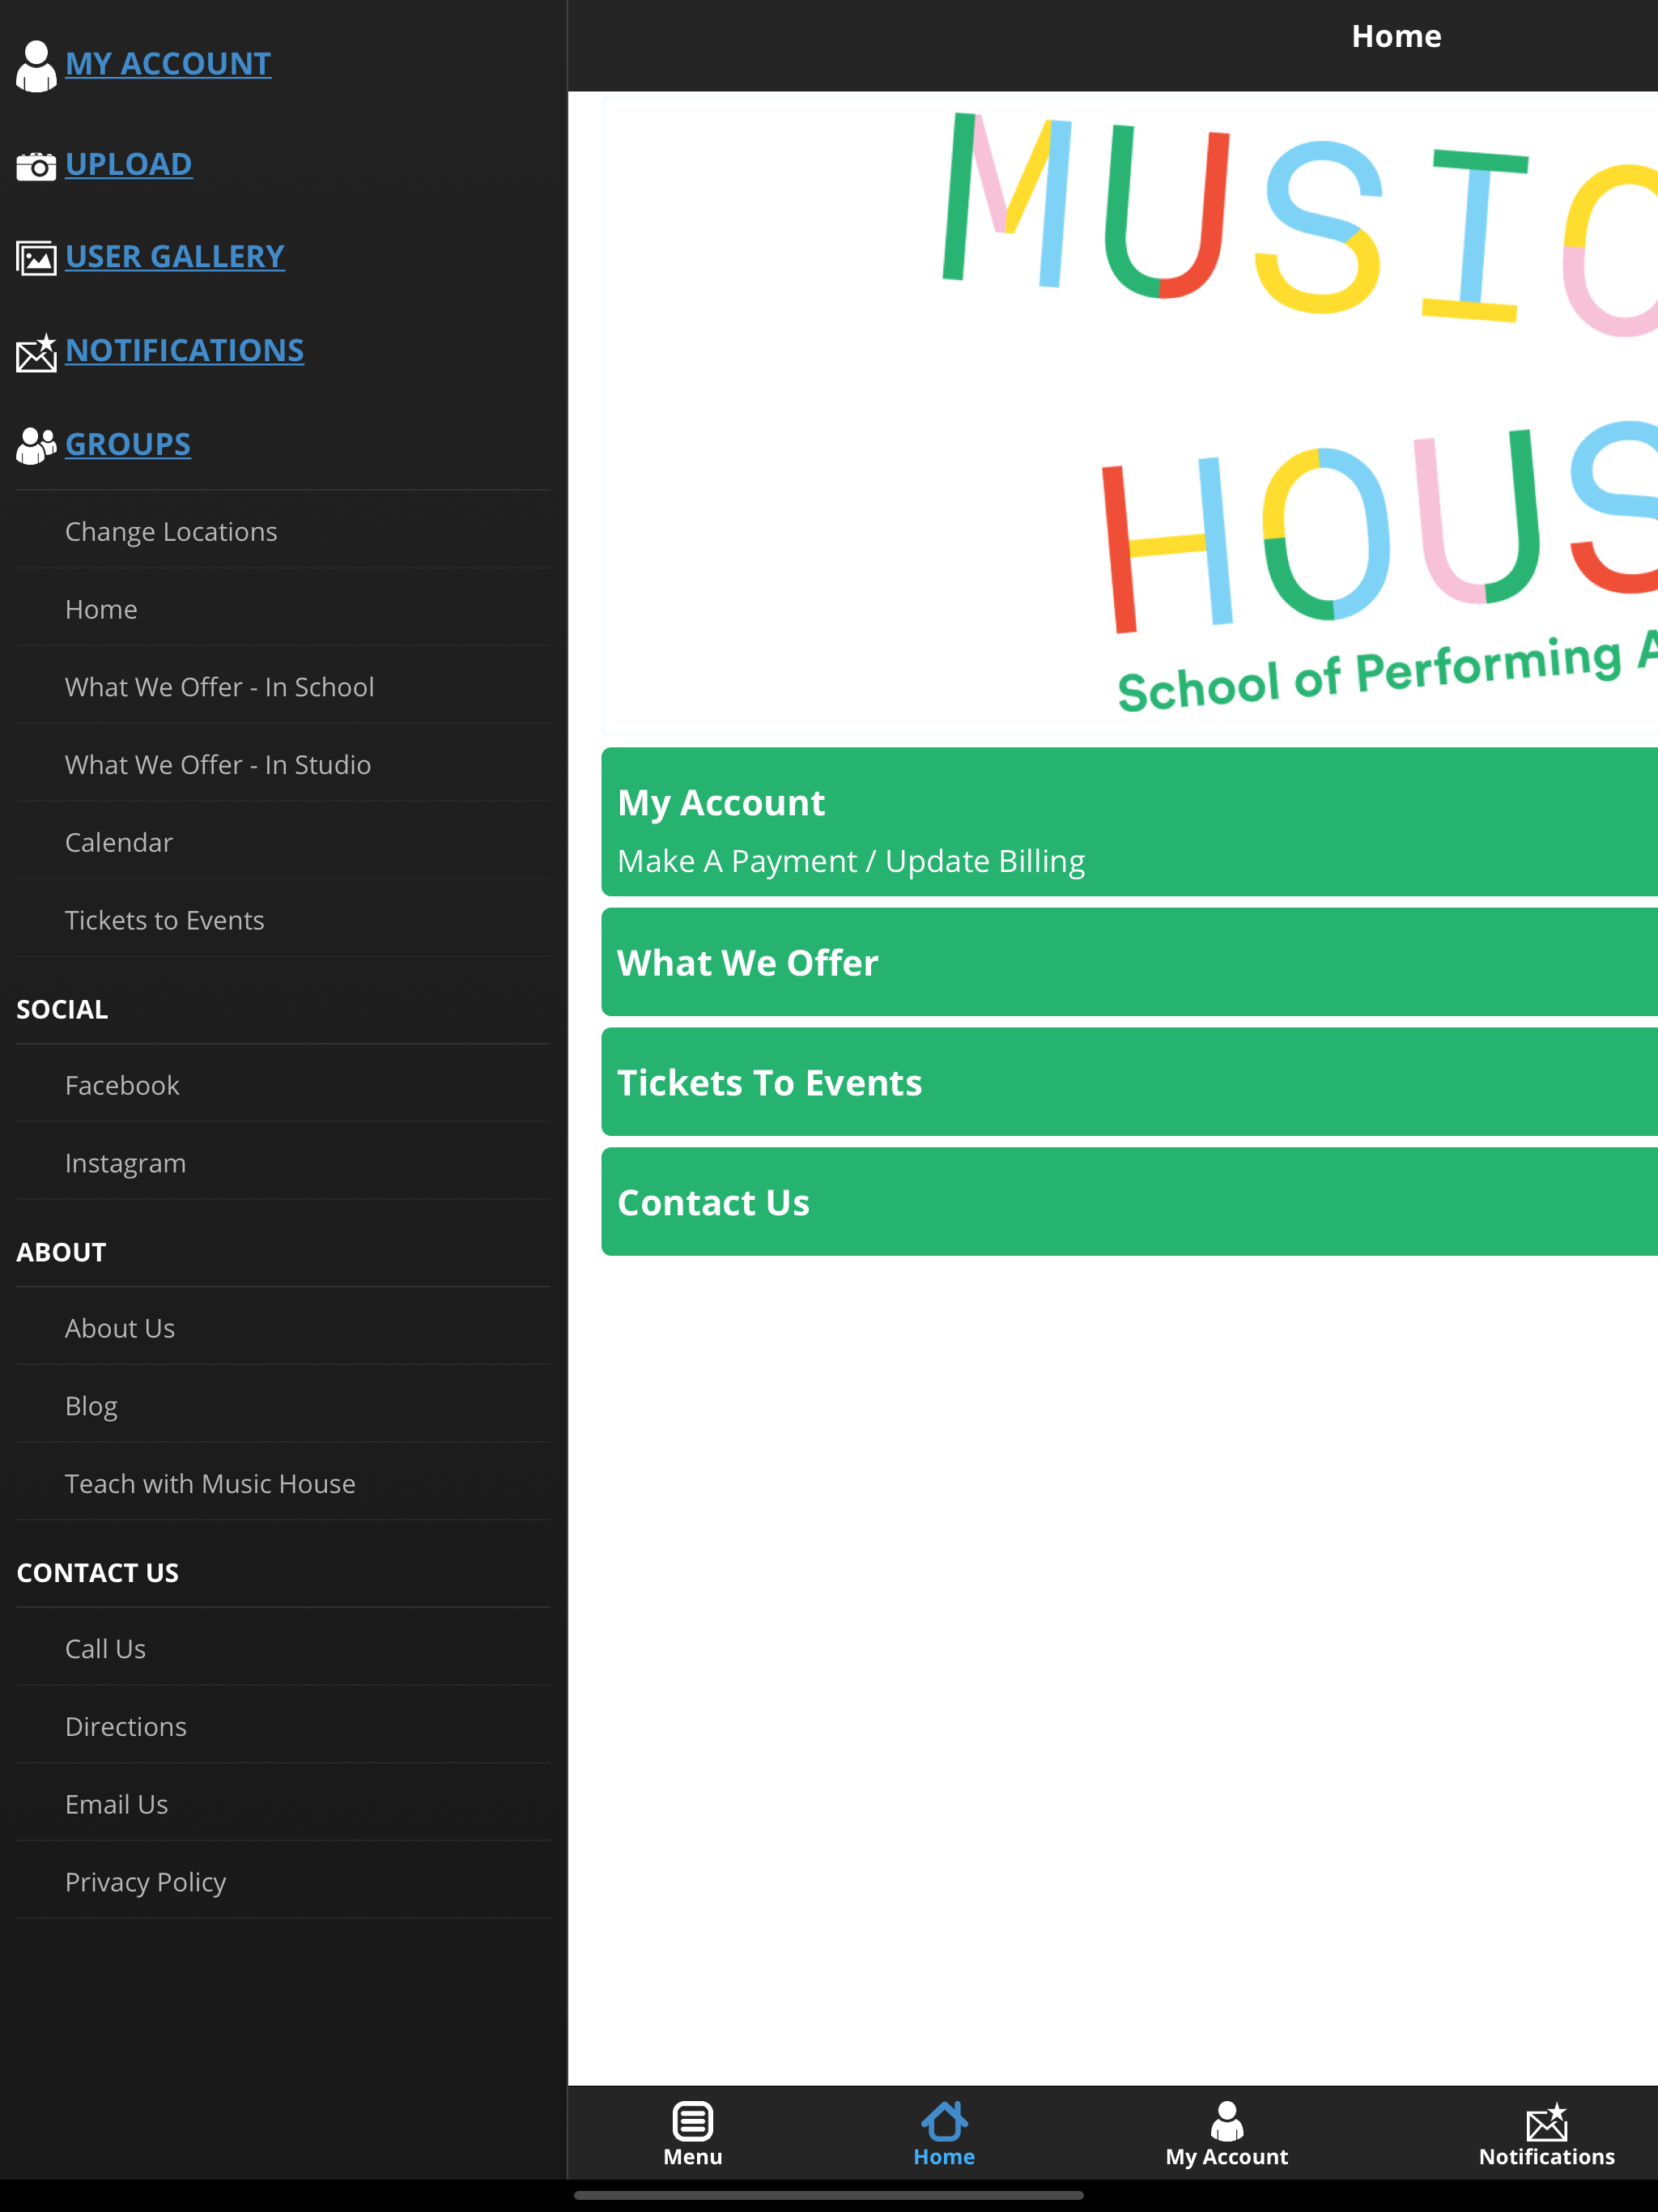Tap the Music House logo banner
The image size is (1658, 2212).
(1130, 415)
